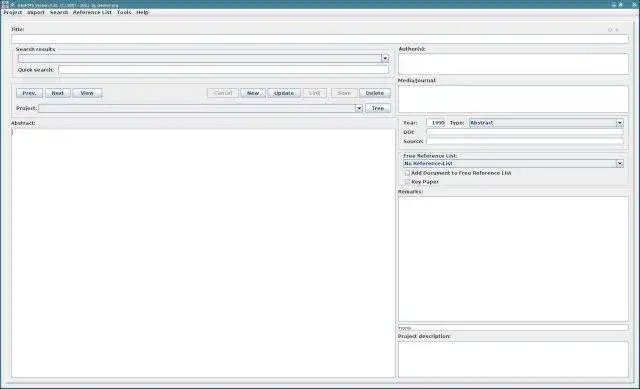Open the Type dropdown set to Abstract

pos(546,122)
